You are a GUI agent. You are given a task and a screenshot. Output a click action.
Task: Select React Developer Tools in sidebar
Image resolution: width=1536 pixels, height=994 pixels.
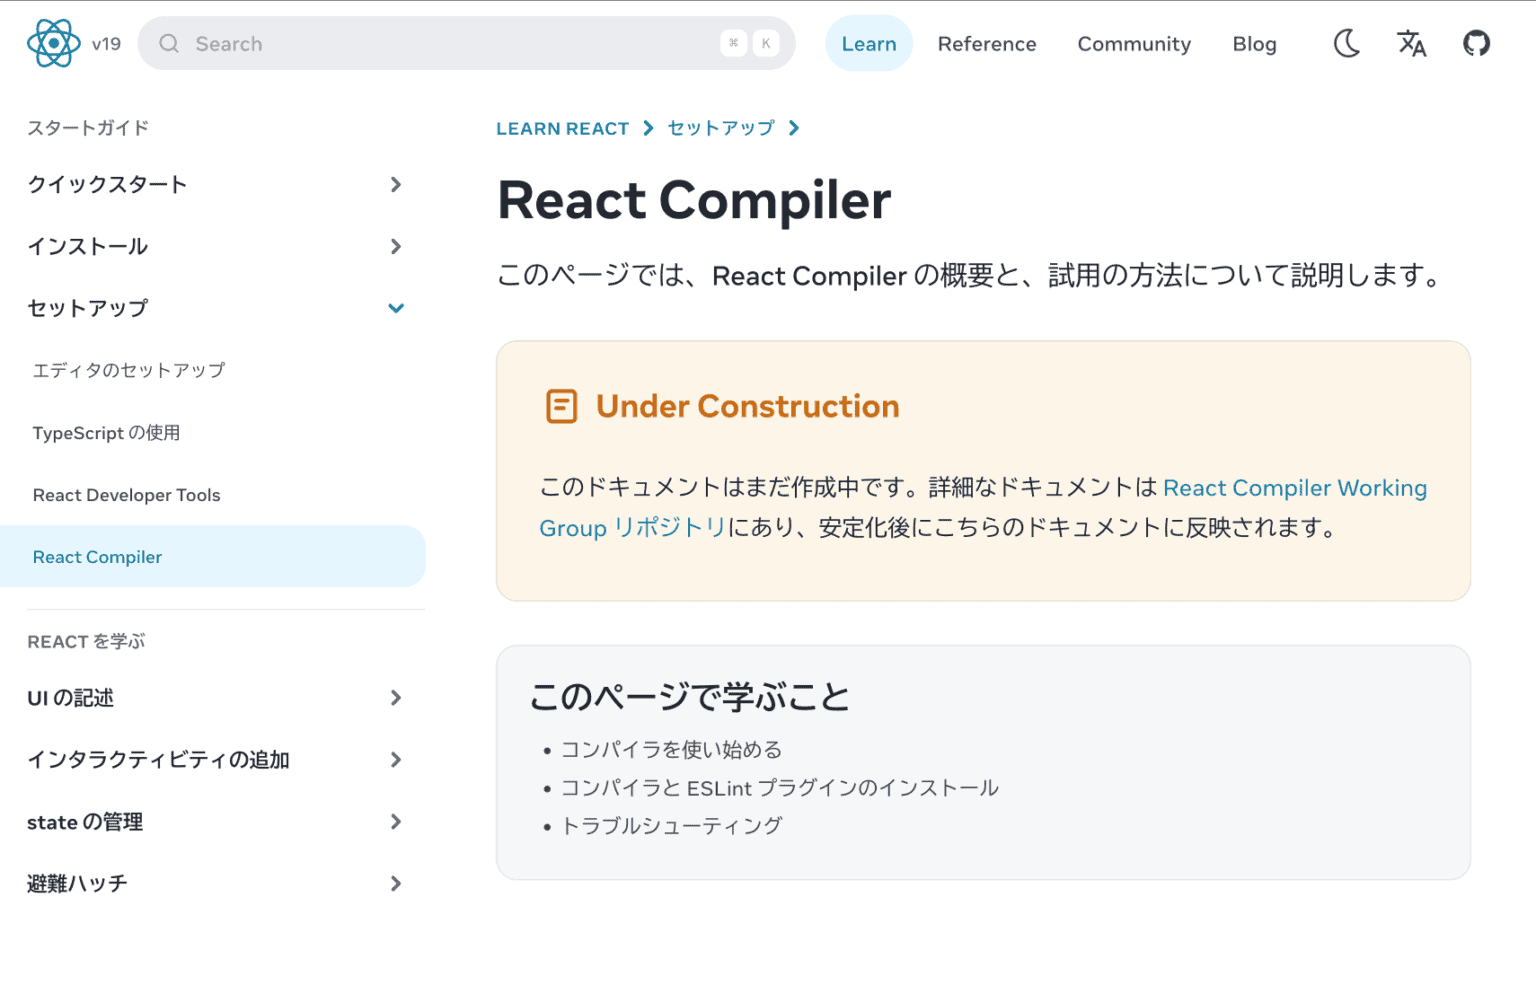click(126, 494)
